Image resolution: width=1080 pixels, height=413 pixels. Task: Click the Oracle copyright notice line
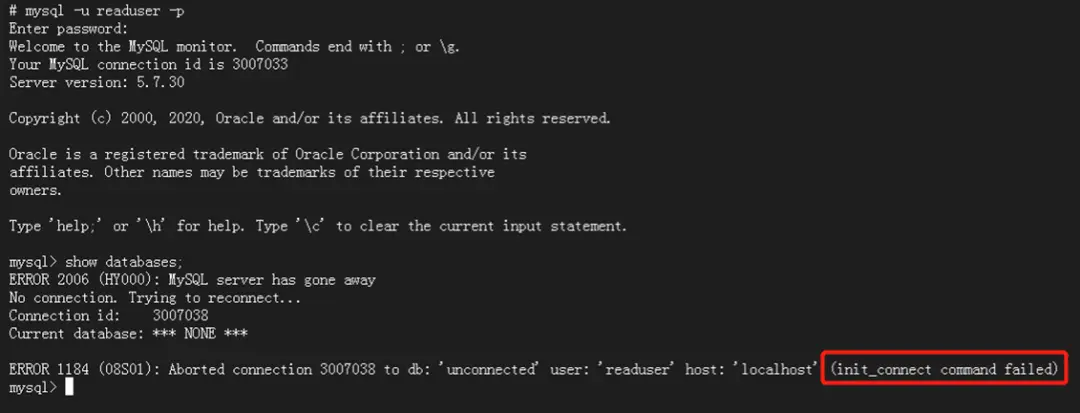(x=309, y=118)
